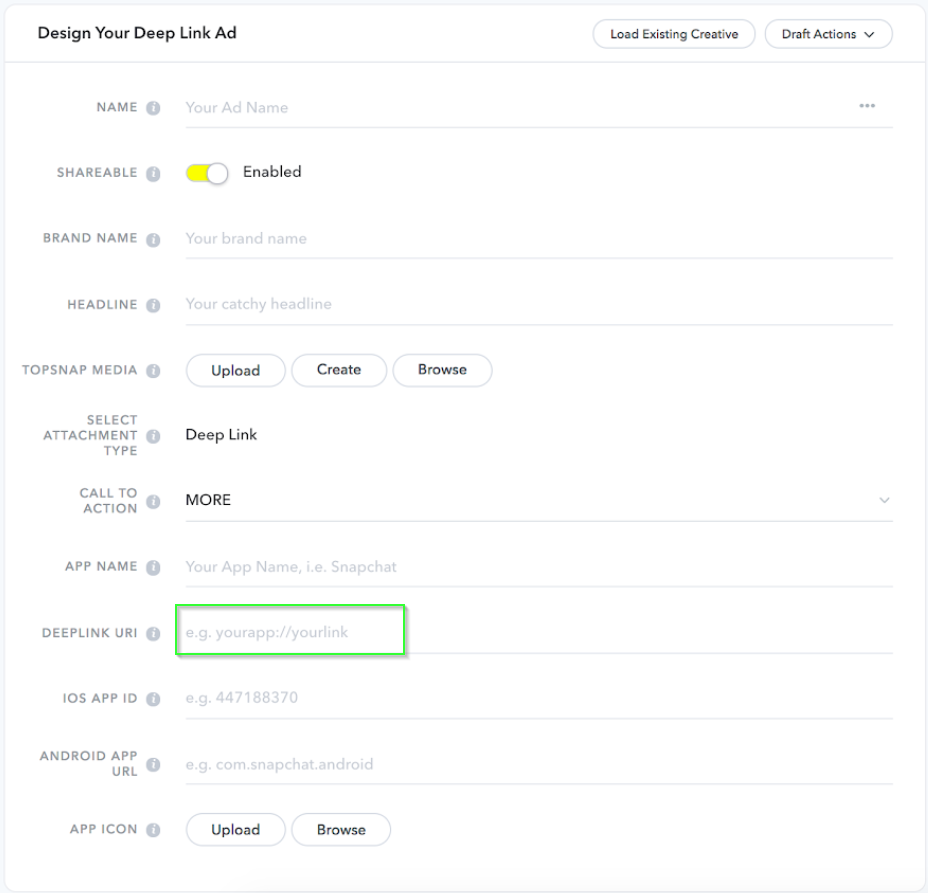This screenshot has width=928, height=893.
Task: Upload an app icon
Action: (235, 830)
